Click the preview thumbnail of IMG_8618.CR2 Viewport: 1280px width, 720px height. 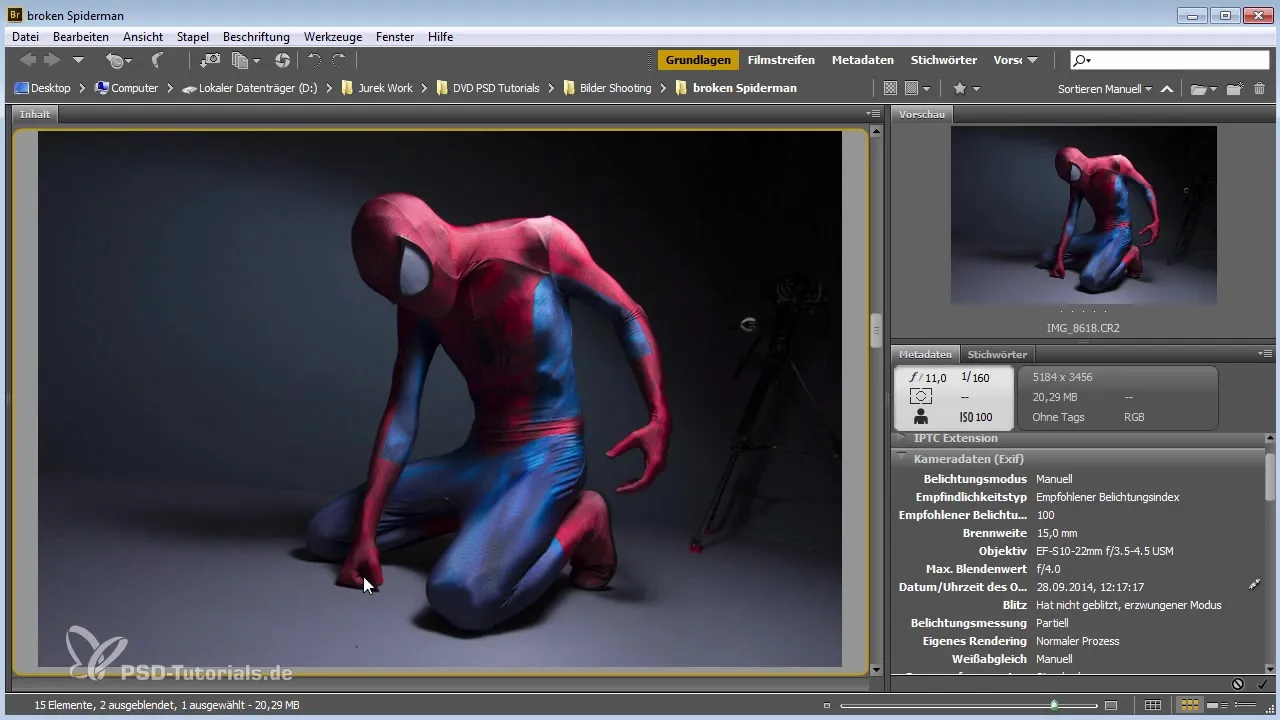1083,215
